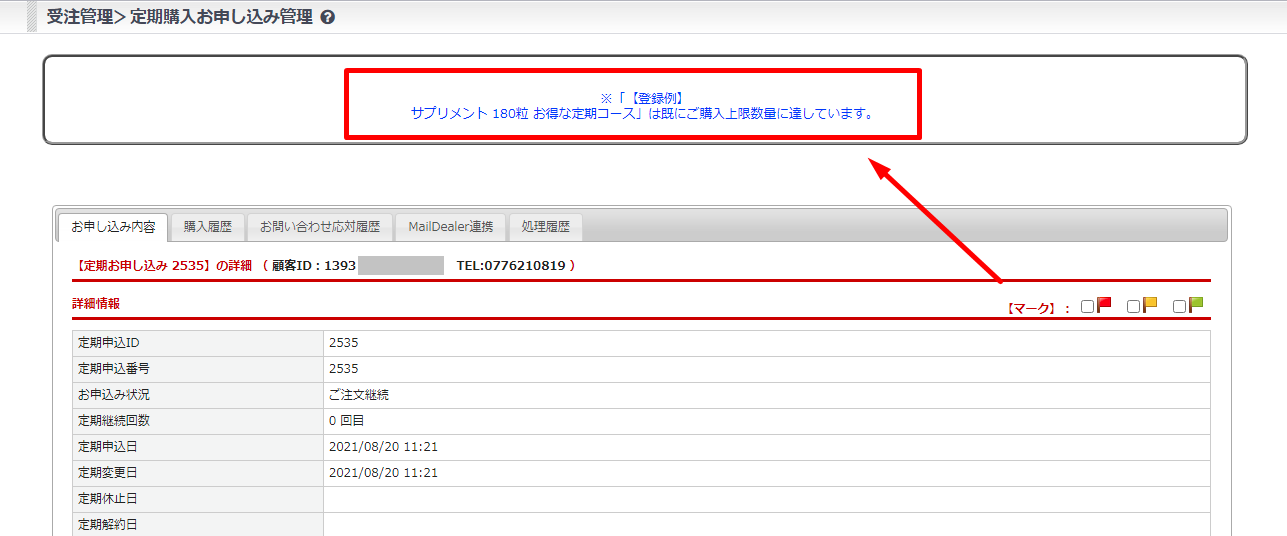Click the 定期解約日 label cell
The height and width of the screenshot is (536, 1287).
tap(198, 524)
